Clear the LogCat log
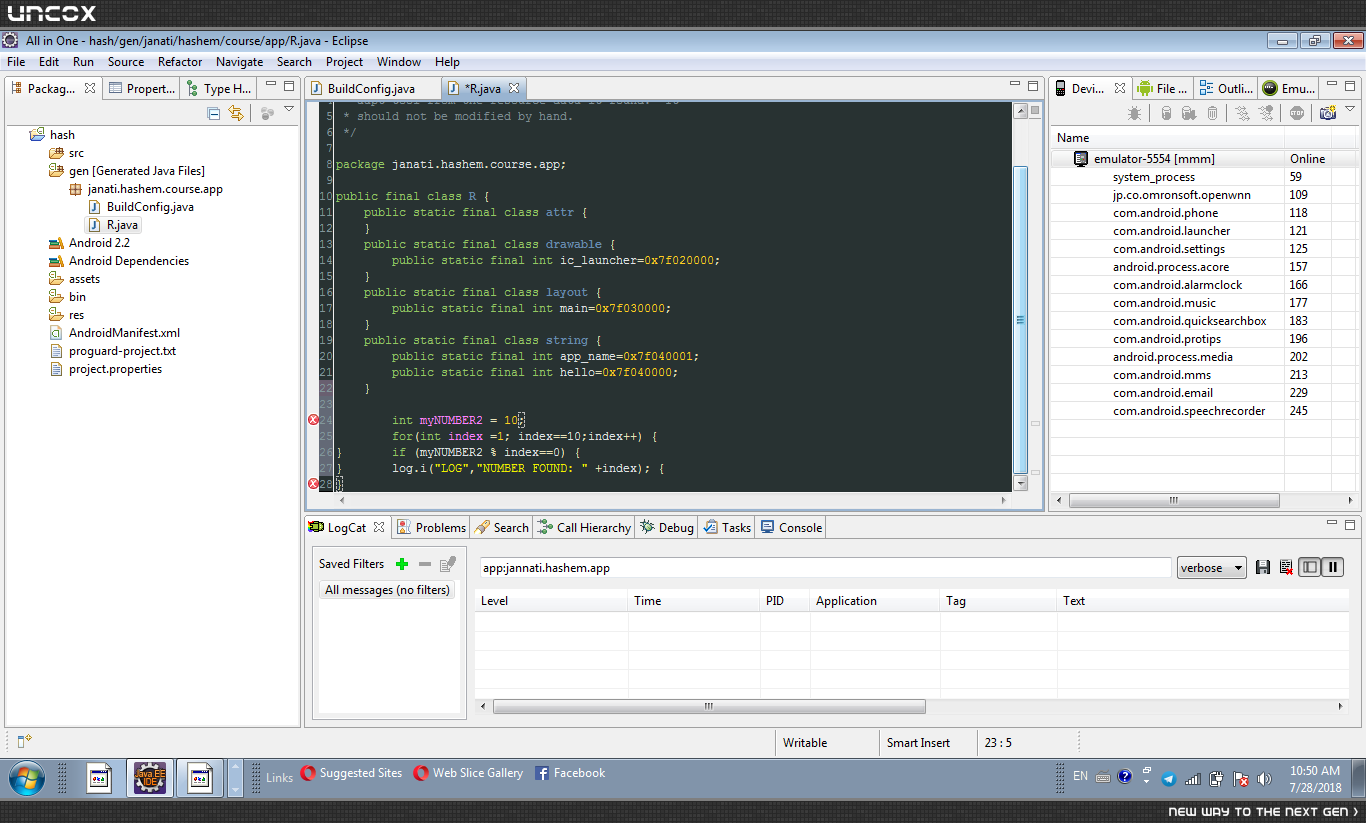Image resolution: width=1366 pixels, height=823 pixels. 1286,568
